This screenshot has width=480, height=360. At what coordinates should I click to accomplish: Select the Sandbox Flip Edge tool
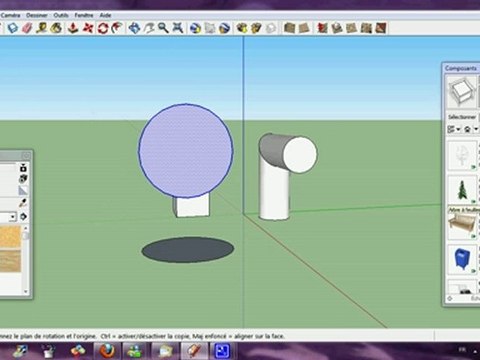[381, 28]
